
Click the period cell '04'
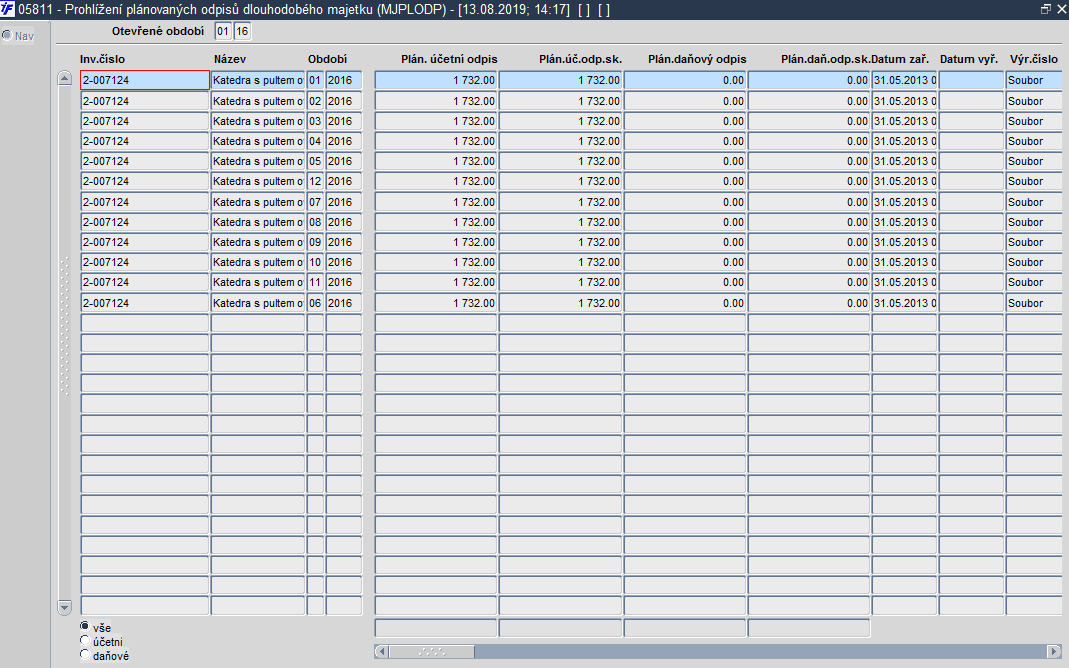tap(315, 141)
